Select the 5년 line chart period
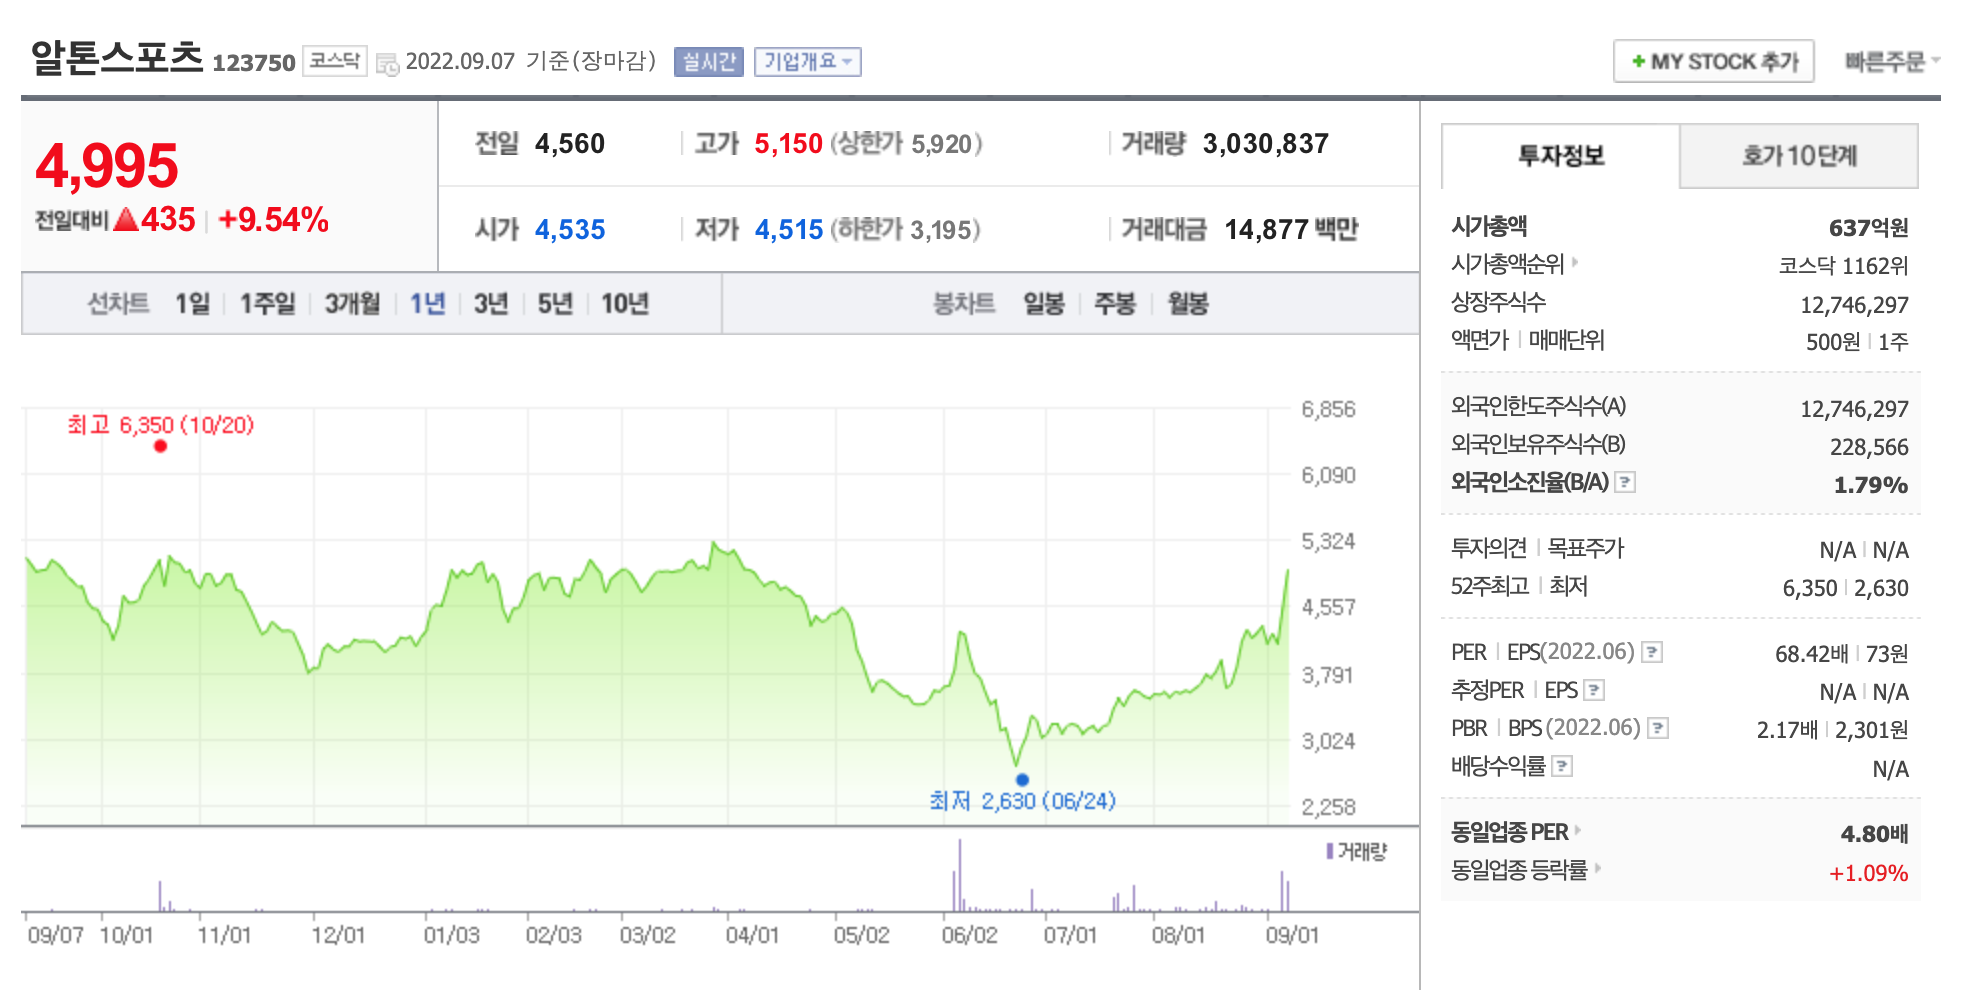Image resolution: width=1962 pixels, height=990 pixels. (x=555, y=303)
